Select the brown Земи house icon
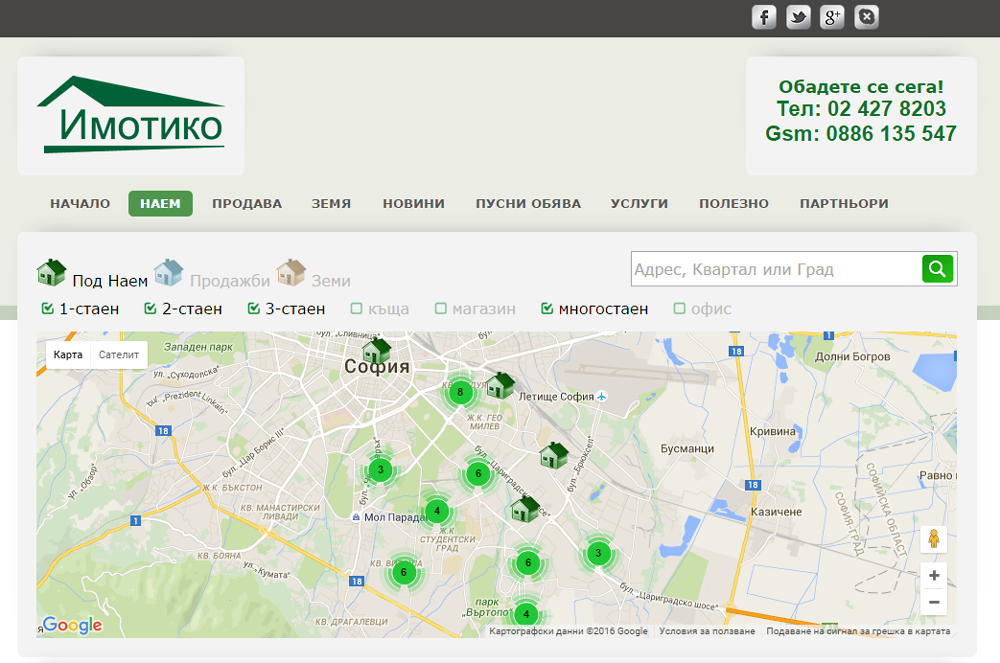 (290, 273)
